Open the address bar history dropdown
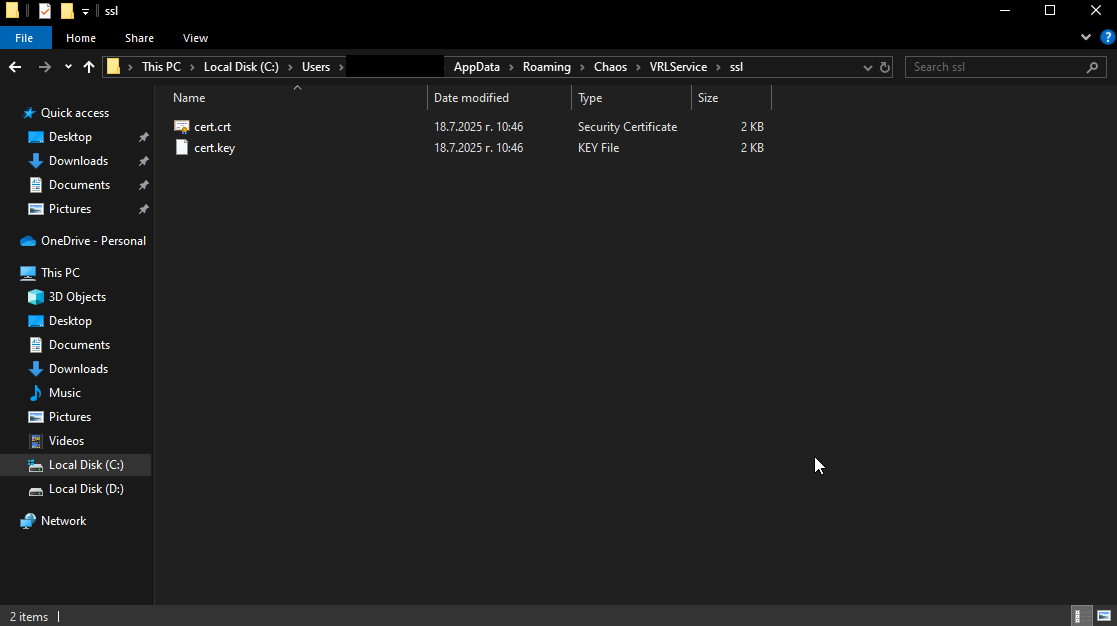The image size is (1117, 626). pyautogui.click(x=866, y=67)
